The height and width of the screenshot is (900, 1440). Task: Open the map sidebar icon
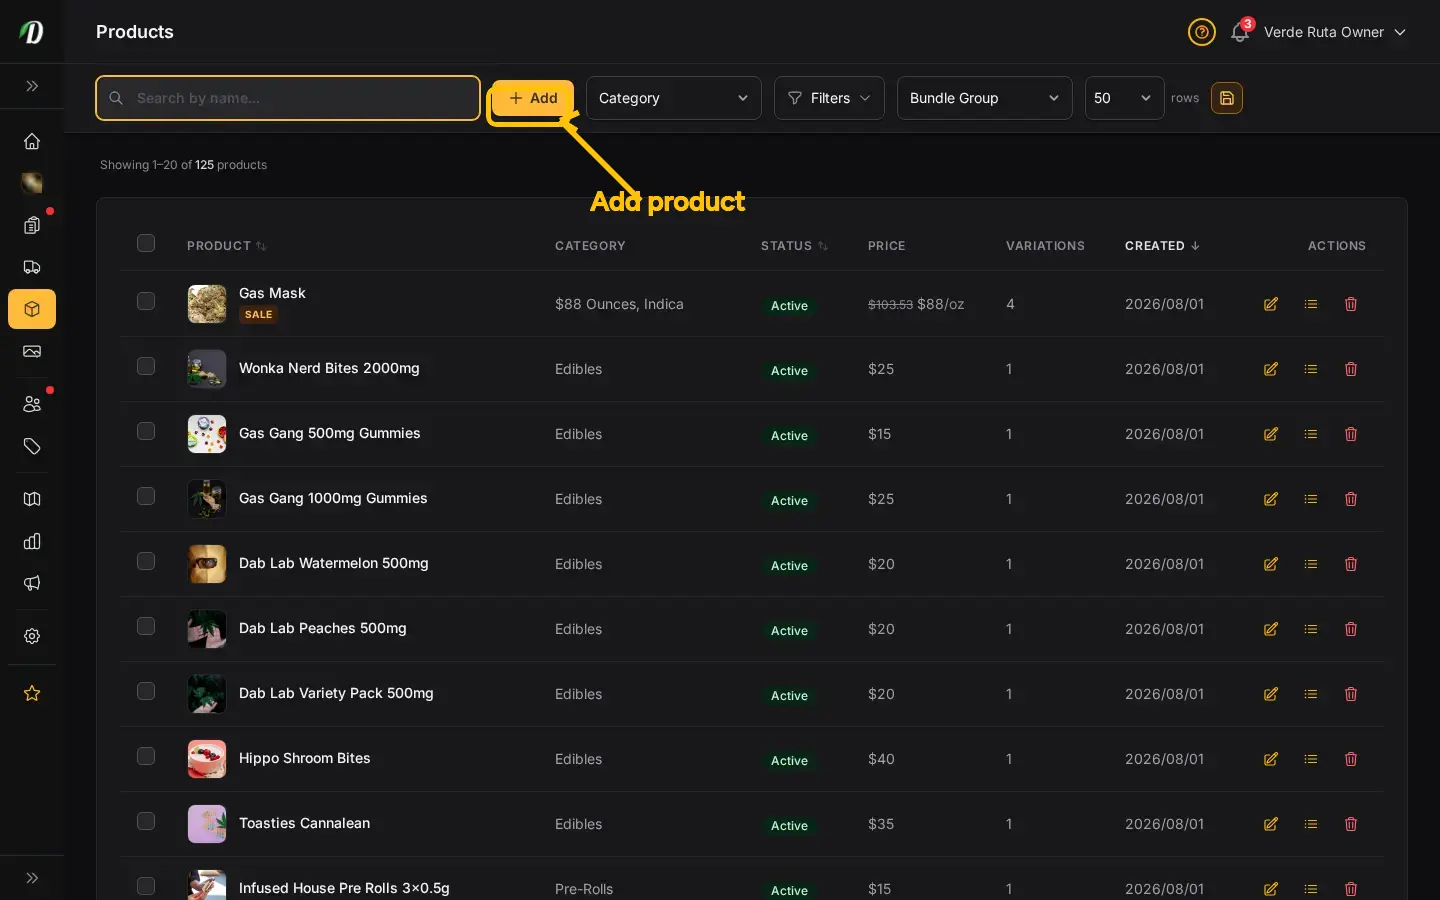(32, 499)
